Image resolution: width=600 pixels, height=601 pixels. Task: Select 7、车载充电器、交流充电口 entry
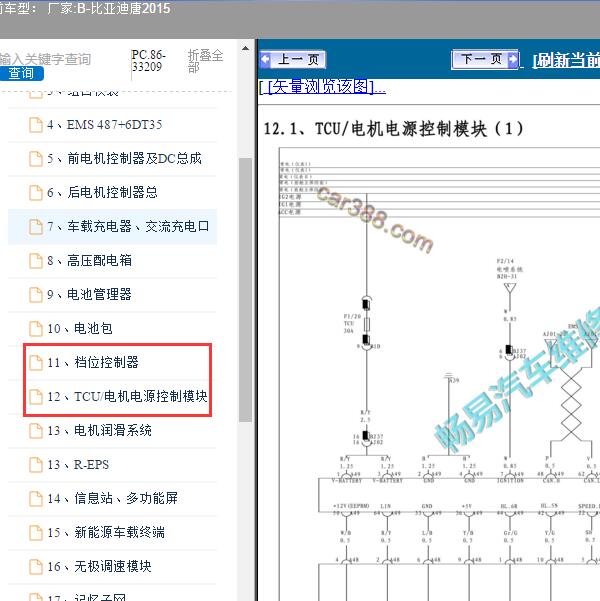tap(112, 227)
